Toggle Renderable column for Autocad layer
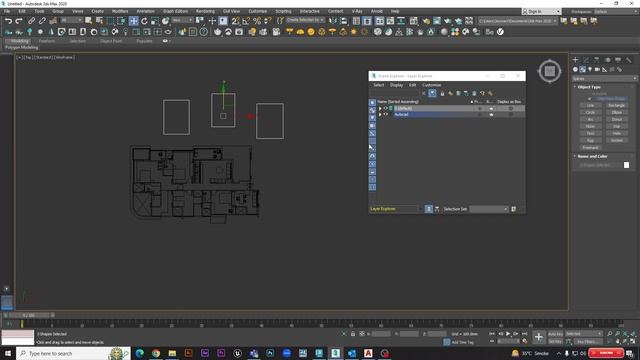The height and width of the screenshot is (360, 640). click(491, 114)
